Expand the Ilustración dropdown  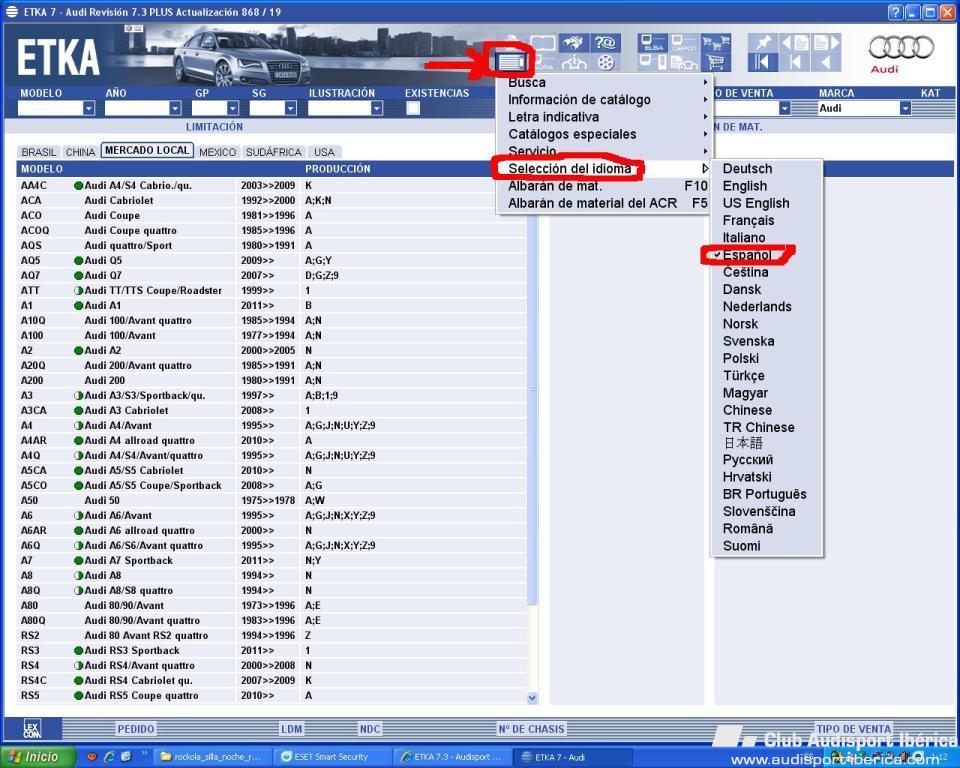coord(377,108)
